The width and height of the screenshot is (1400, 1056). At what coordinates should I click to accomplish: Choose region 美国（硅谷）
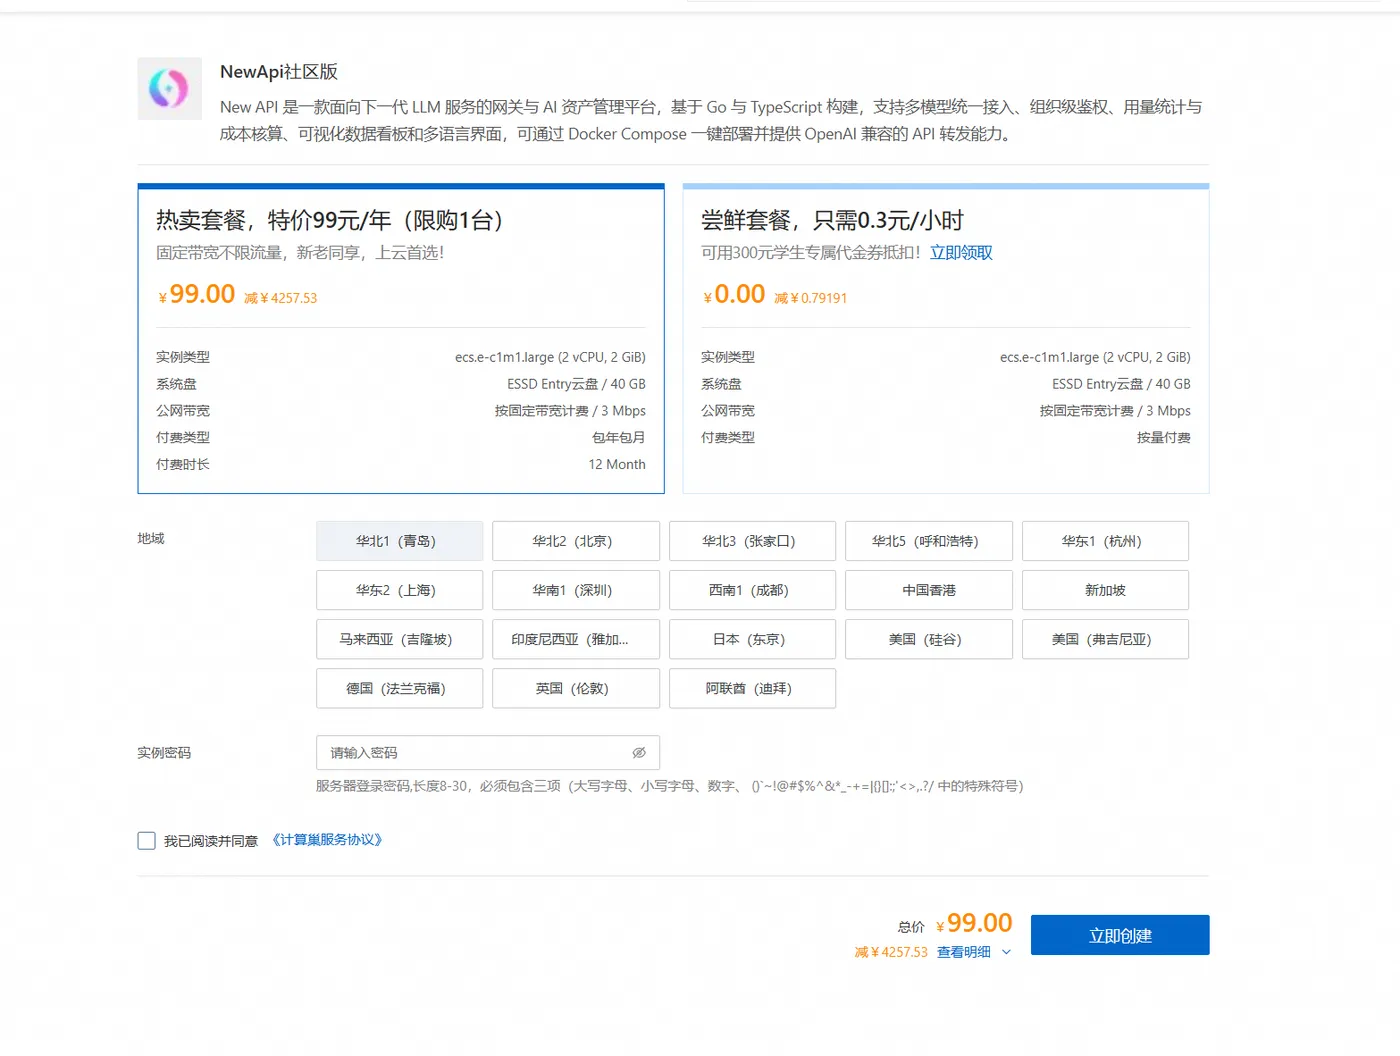point(929,639)
